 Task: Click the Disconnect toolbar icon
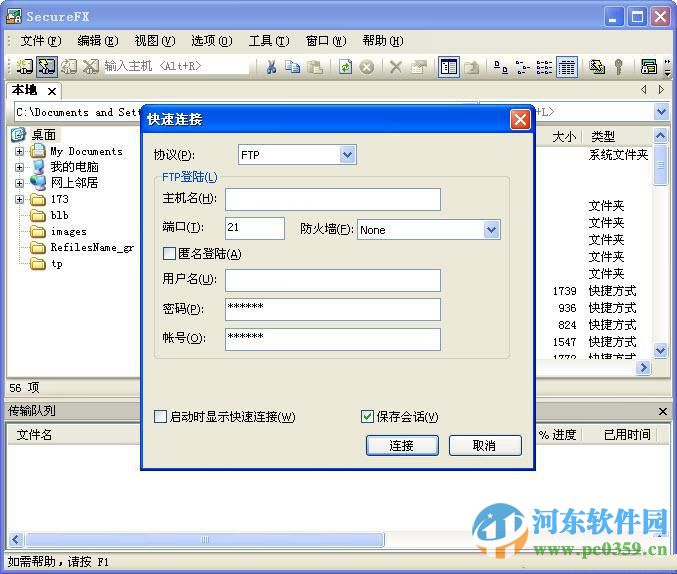pyautogui.click(x=91, y=67)
